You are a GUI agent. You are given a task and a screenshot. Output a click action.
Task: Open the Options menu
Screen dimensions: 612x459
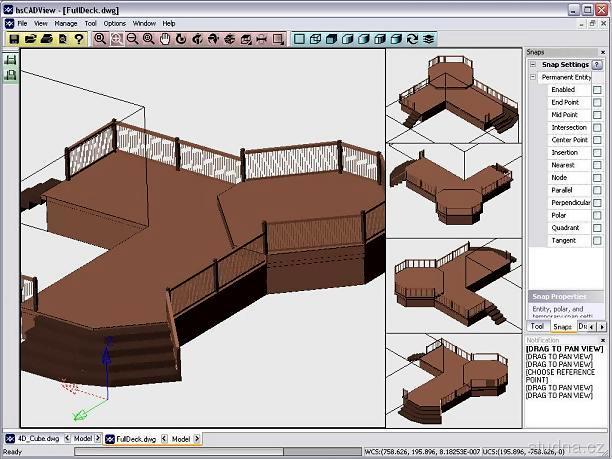(x=114, y=23)
